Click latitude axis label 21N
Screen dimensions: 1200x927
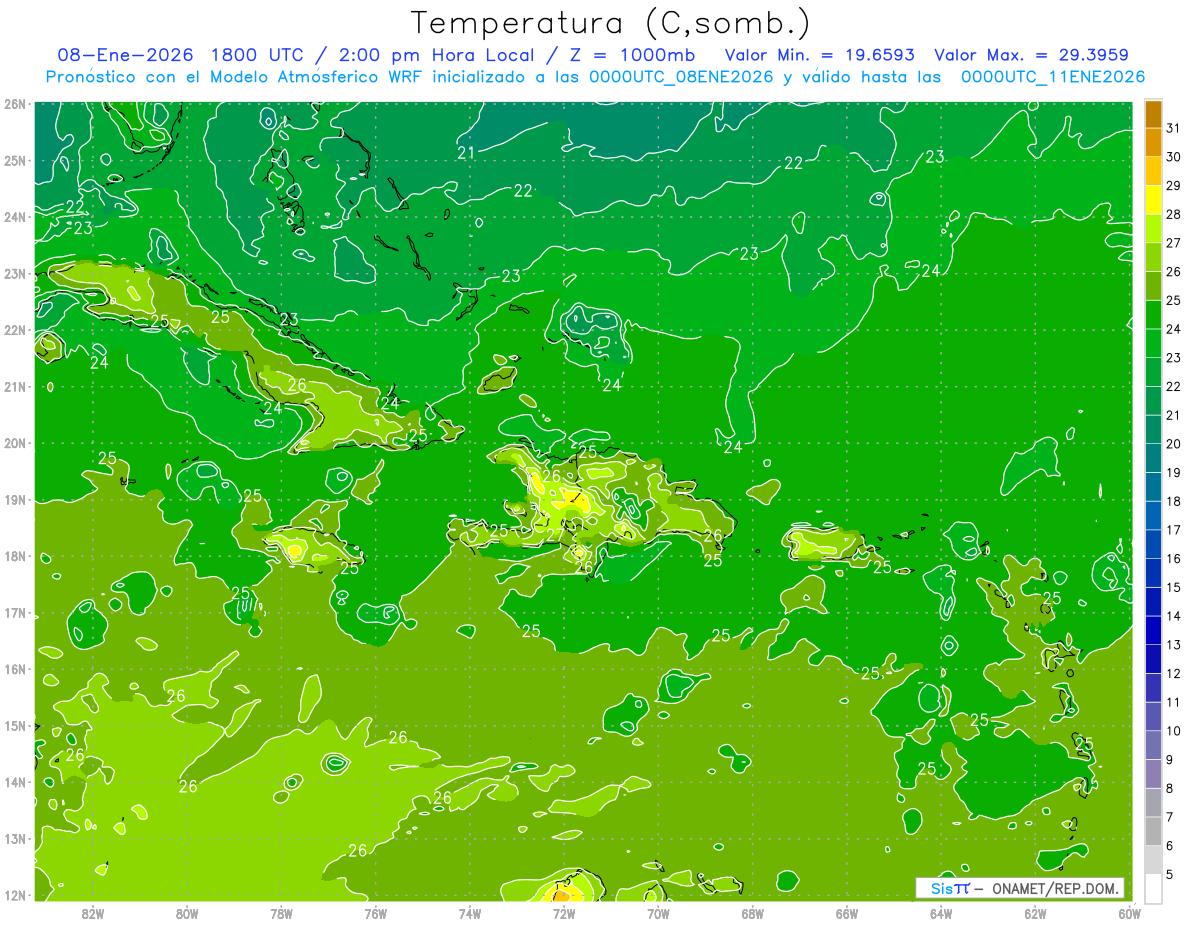(x=14, y=387)
